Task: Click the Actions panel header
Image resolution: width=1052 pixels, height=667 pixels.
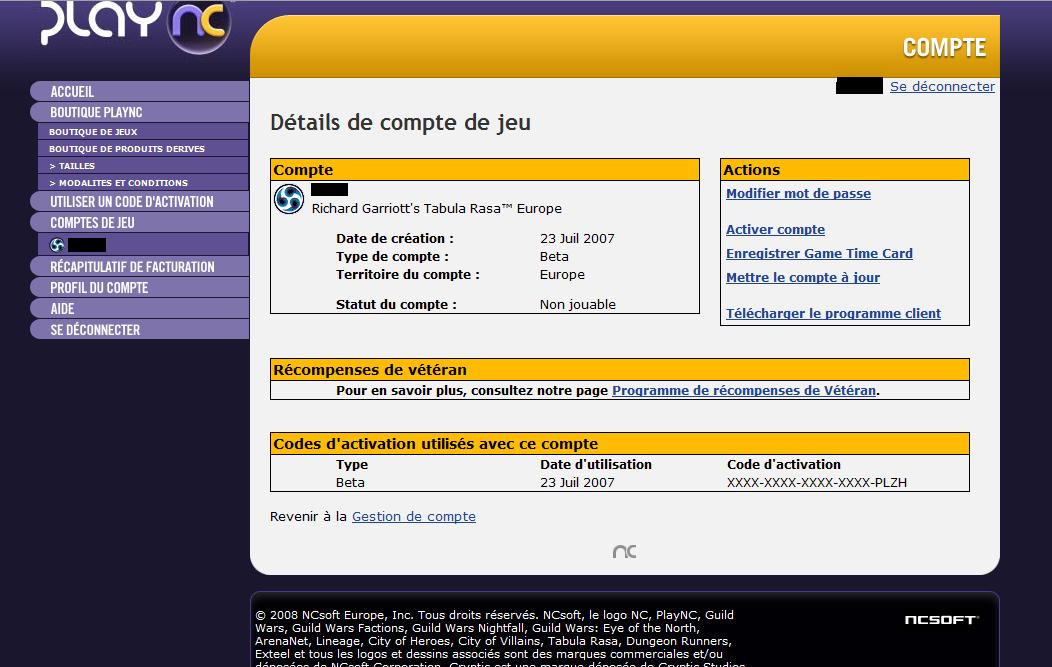Action: 845,170
